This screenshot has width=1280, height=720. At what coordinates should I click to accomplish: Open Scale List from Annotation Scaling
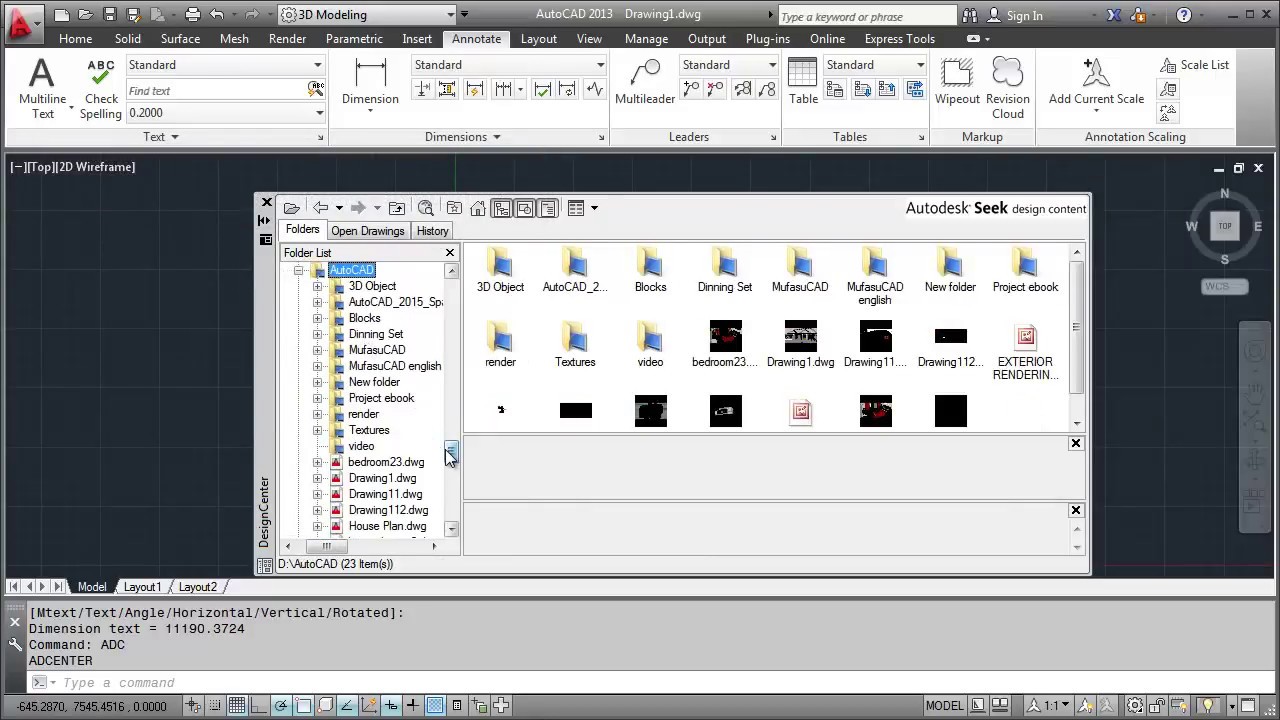[1194, 65]
